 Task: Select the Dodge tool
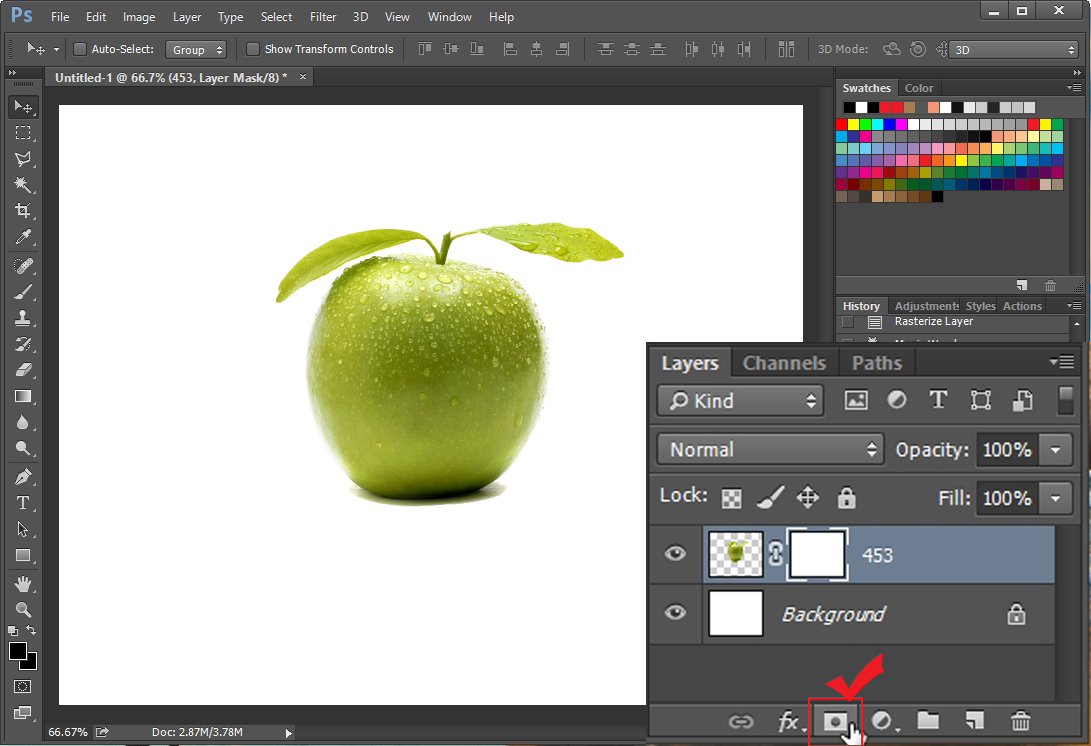point(23,447)
